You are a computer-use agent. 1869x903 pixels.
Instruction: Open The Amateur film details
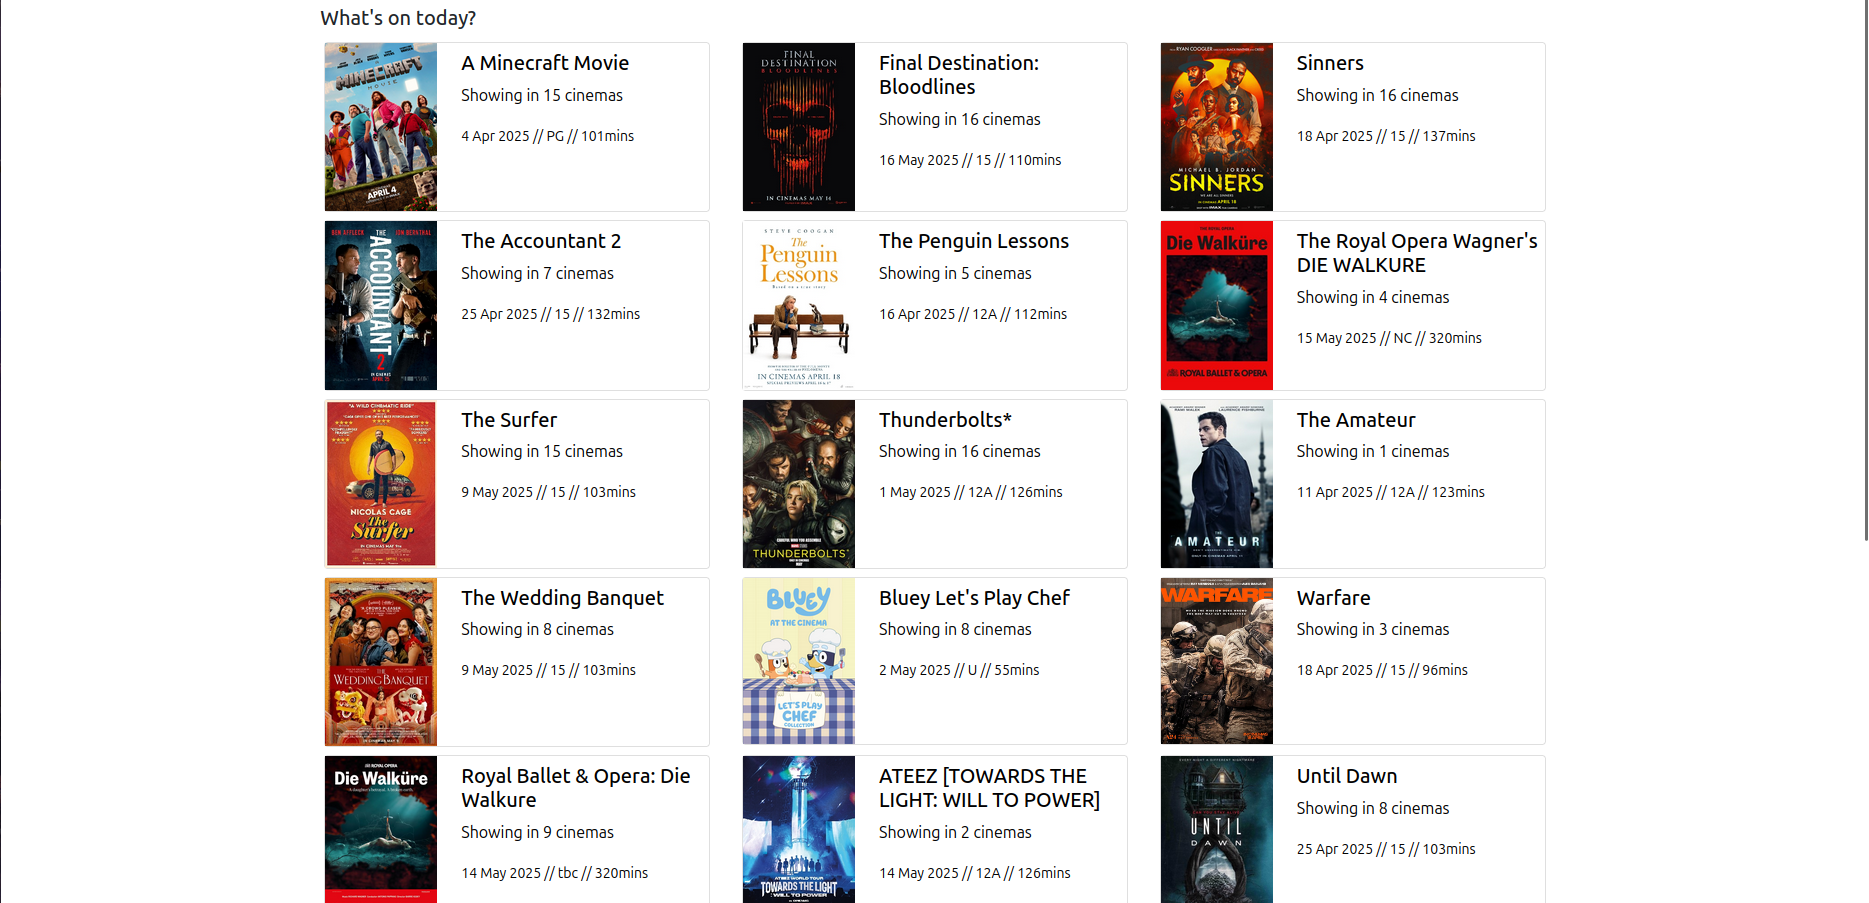click(x=1355, y=420)
